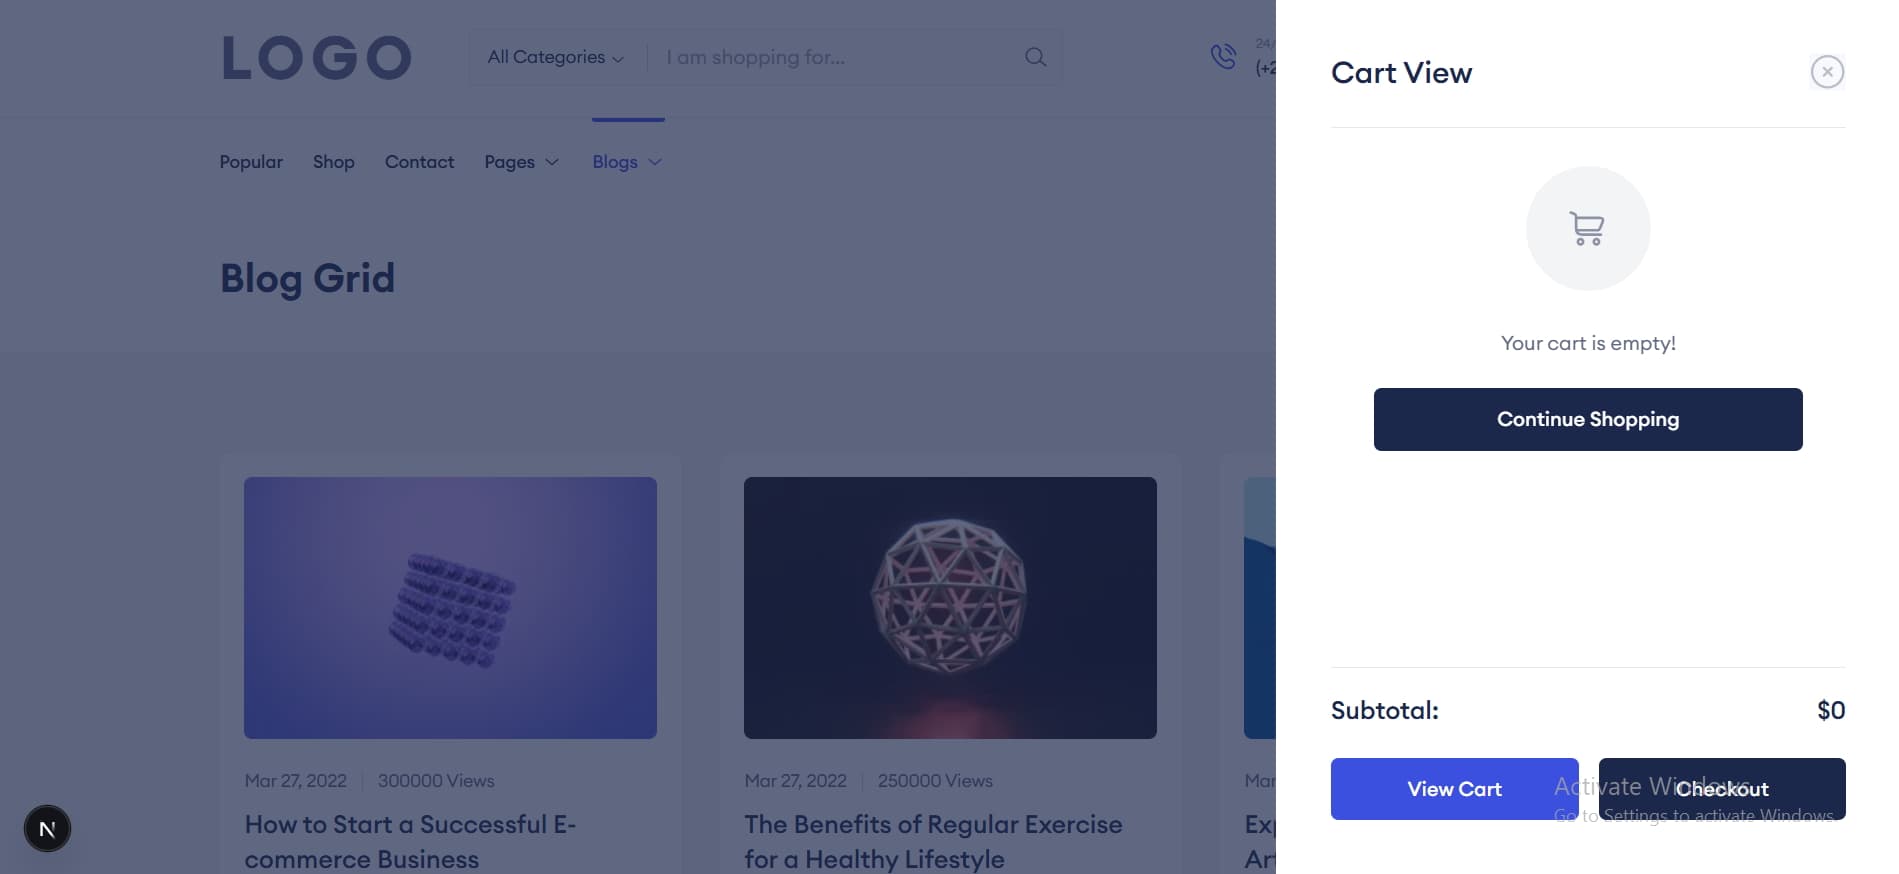Click the phone support icon

[x=1223, y=56]
